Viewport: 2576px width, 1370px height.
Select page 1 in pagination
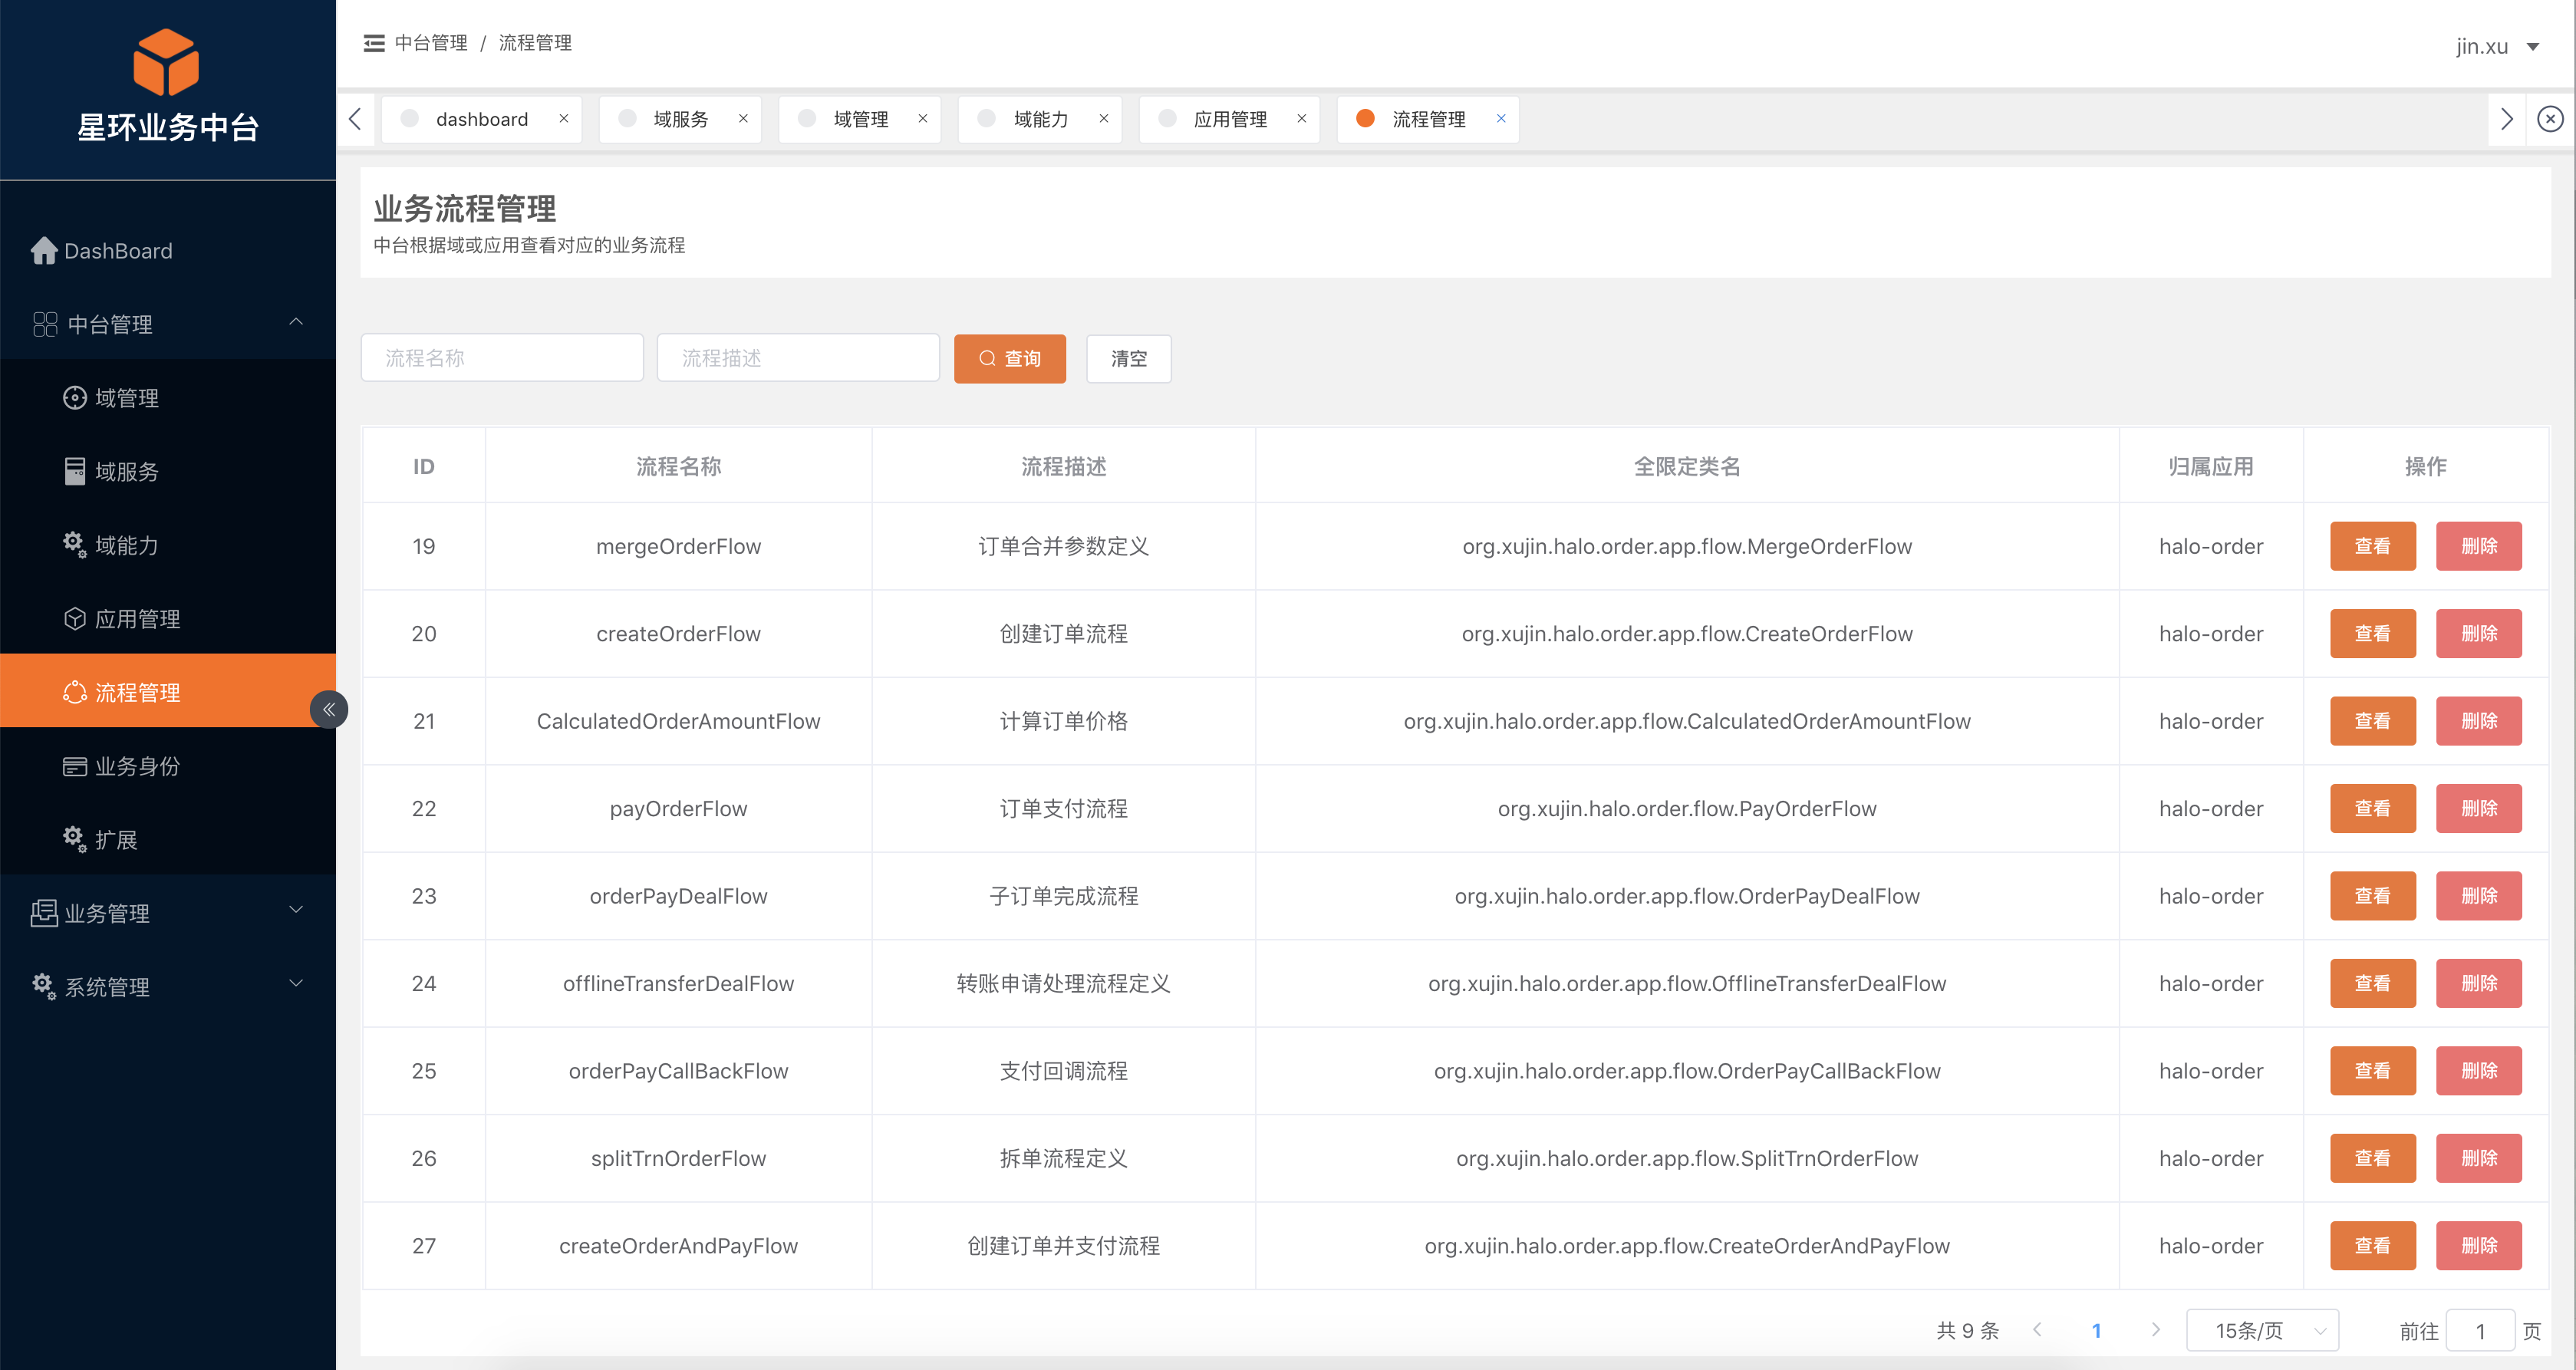[2096, 1330]
